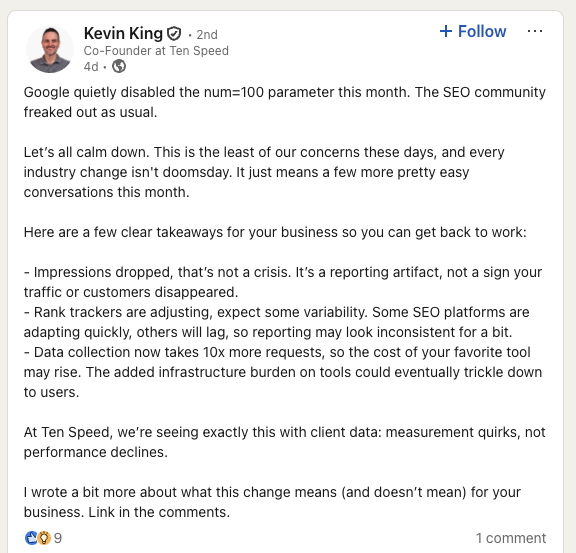Click the globe public visibility icon
Viewport: 576px width, 553px height.
(119, 67)
